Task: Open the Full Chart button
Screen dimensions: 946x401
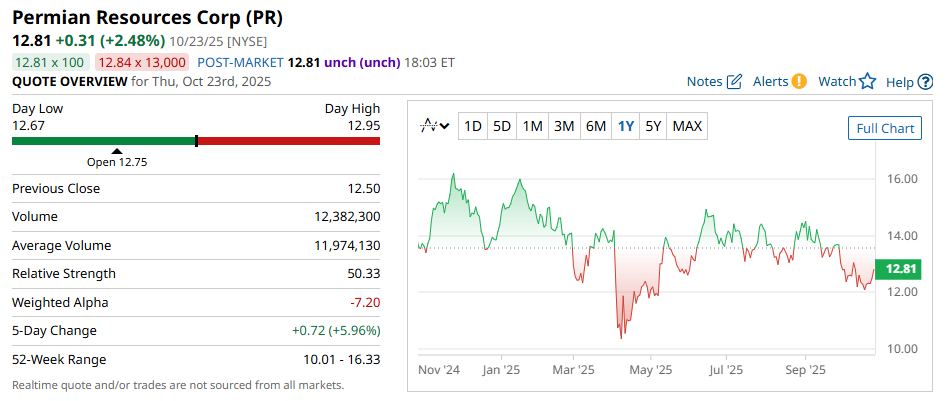Action: (x=885, y=128)
